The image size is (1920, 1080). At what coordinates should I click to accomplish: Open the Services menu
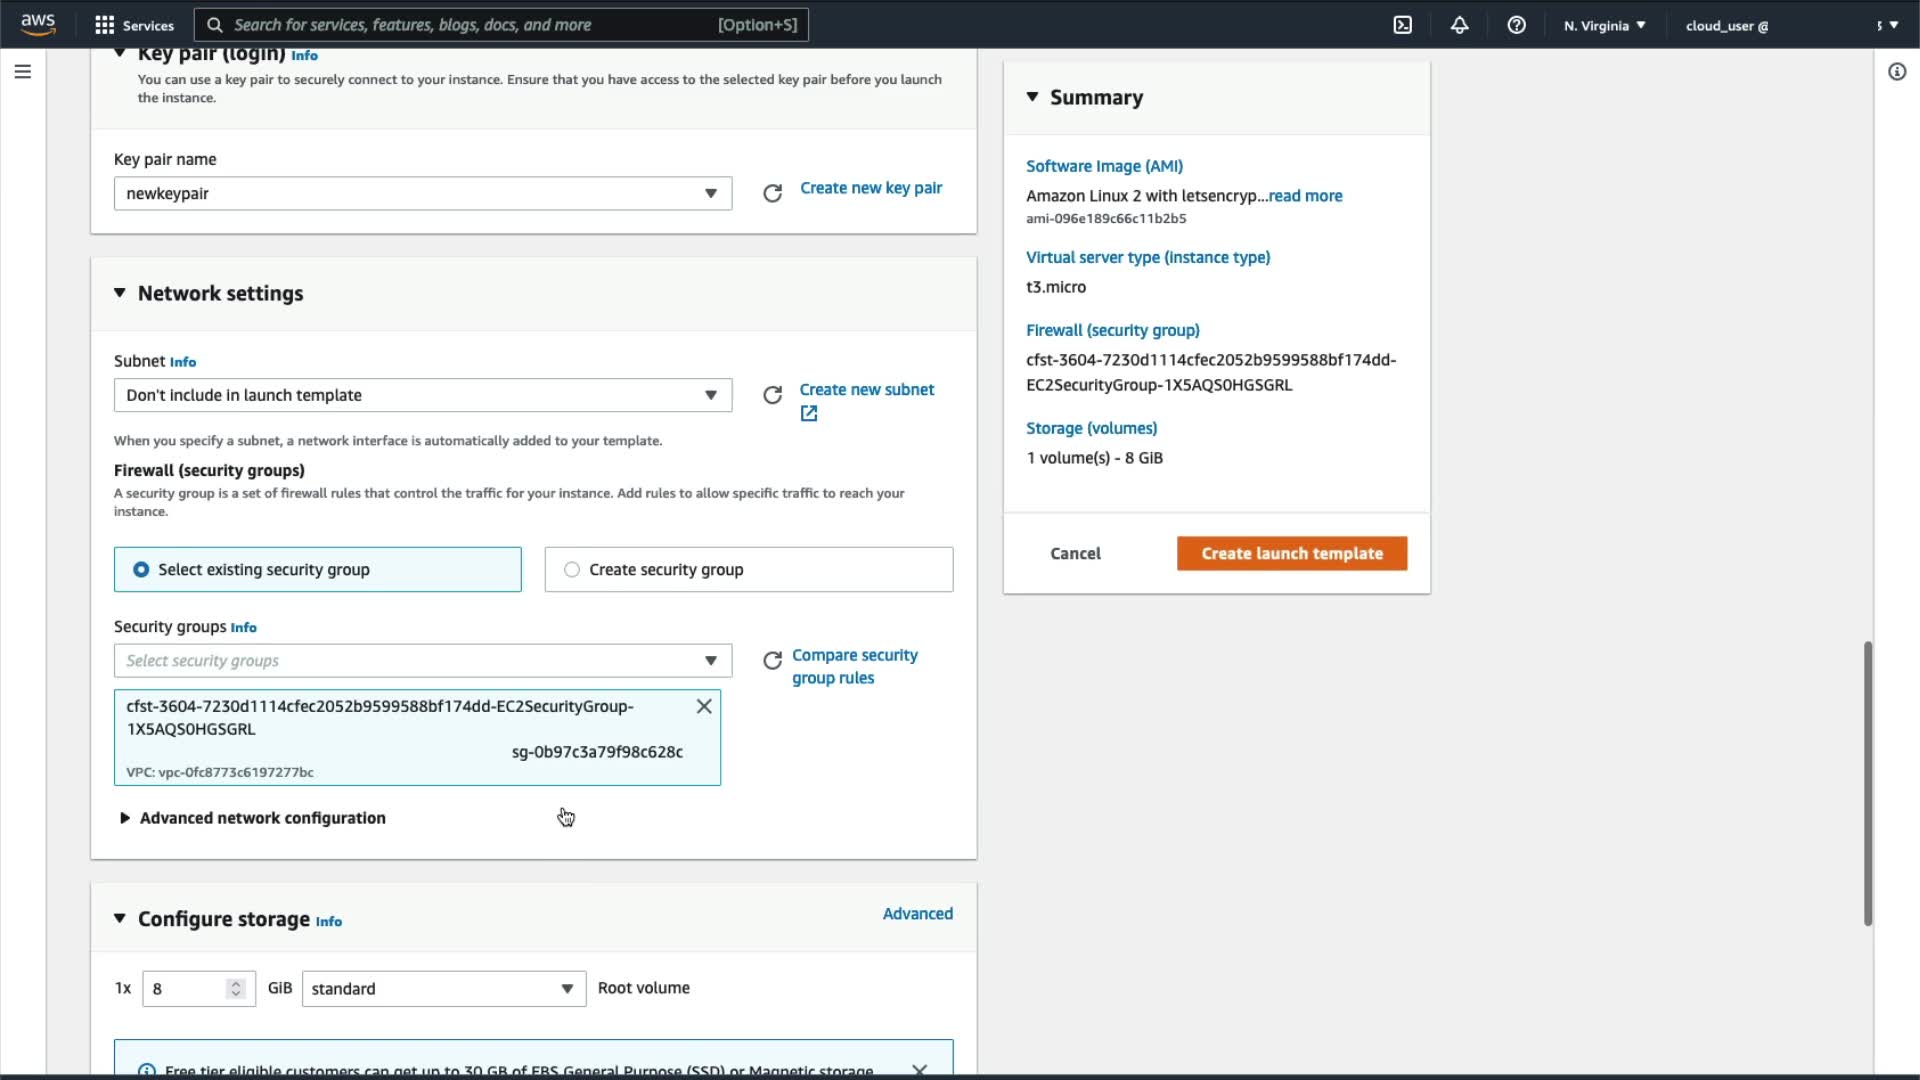coord(134,25)
